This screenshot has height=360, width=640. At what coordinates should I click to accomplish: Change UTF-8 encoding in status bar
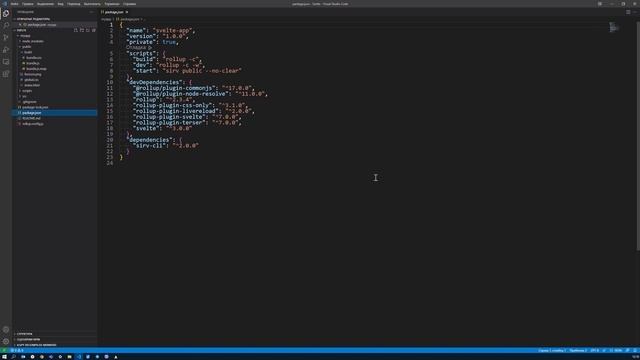point(594,350)
